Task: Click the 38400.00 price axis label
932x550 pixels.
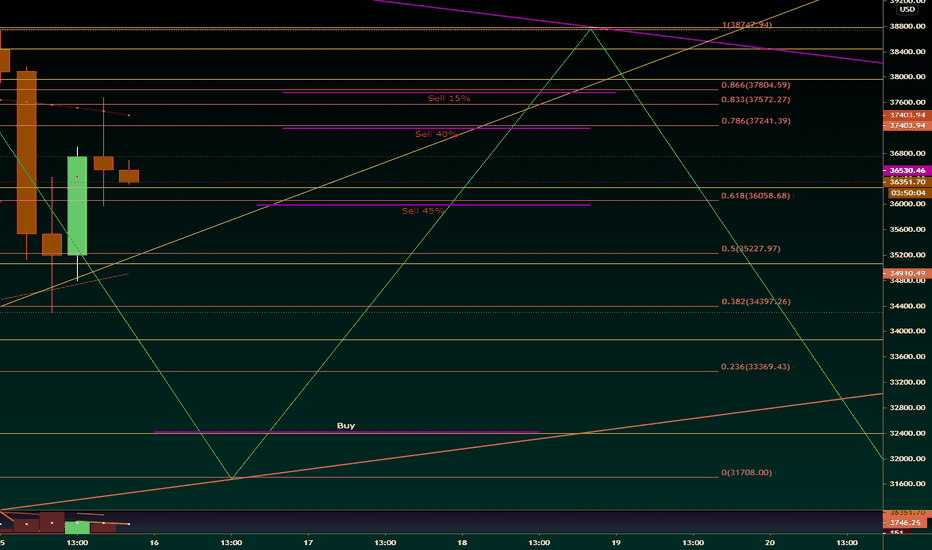Action: click(908, 52)
